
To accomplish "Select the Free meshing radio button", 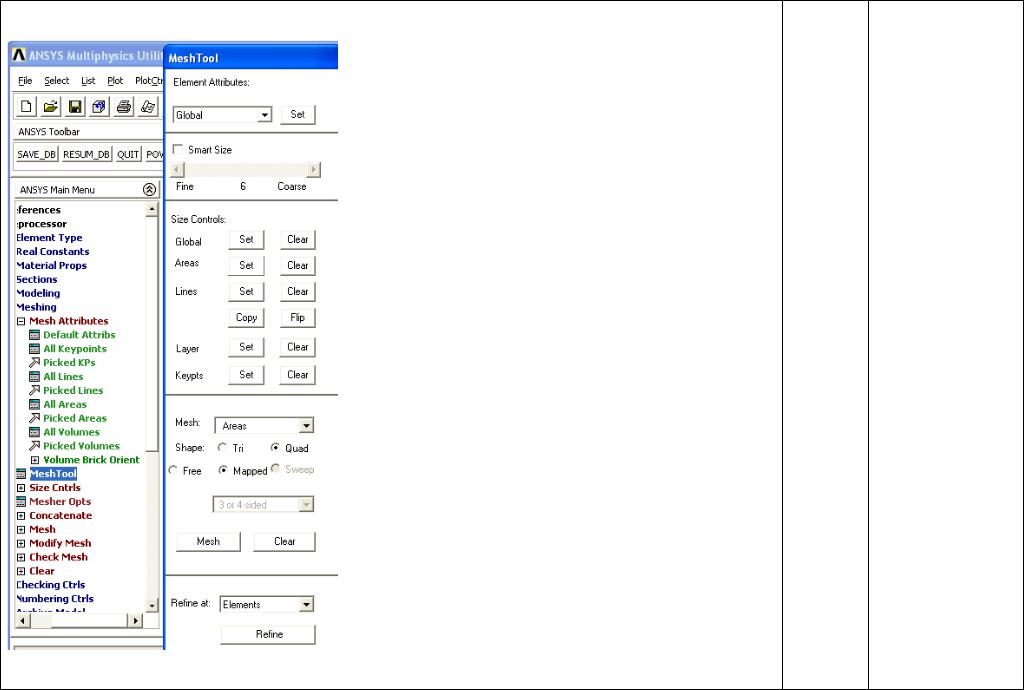I will [x=173, y=470].
